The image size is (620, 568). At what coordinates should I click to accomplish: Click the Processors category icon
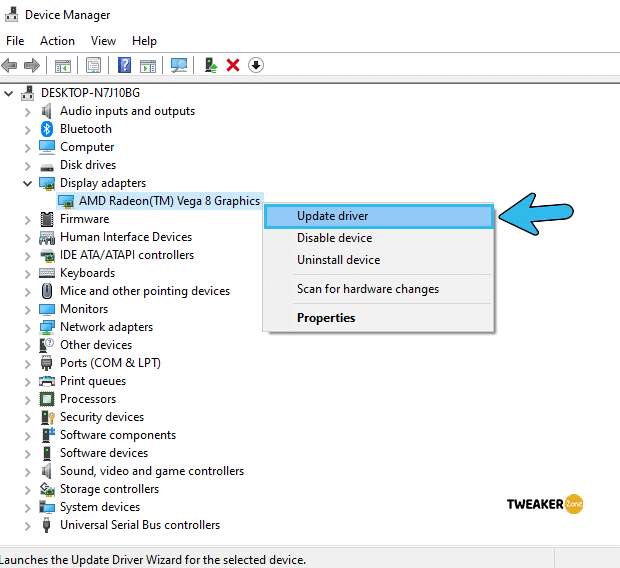point(47,399)
